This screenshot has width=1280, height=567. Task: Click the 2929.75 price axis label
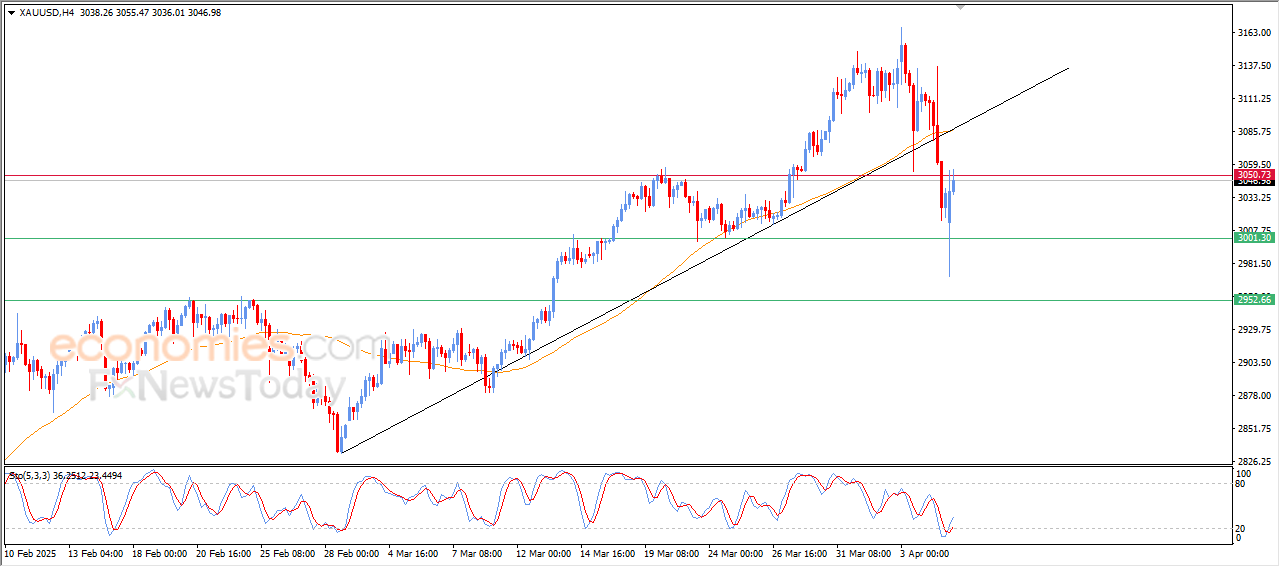[x=1254, y=330]
